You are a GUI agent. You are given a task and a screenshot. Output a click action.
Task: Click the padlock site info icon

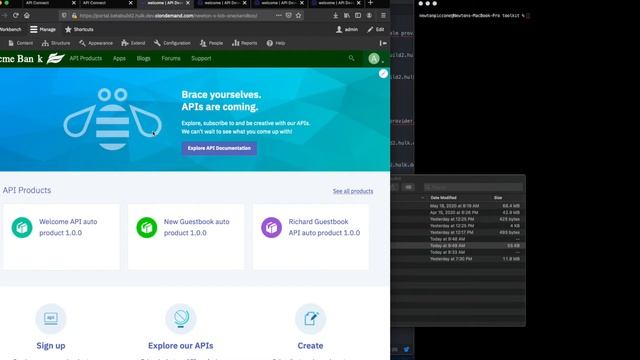click(74, 16)
